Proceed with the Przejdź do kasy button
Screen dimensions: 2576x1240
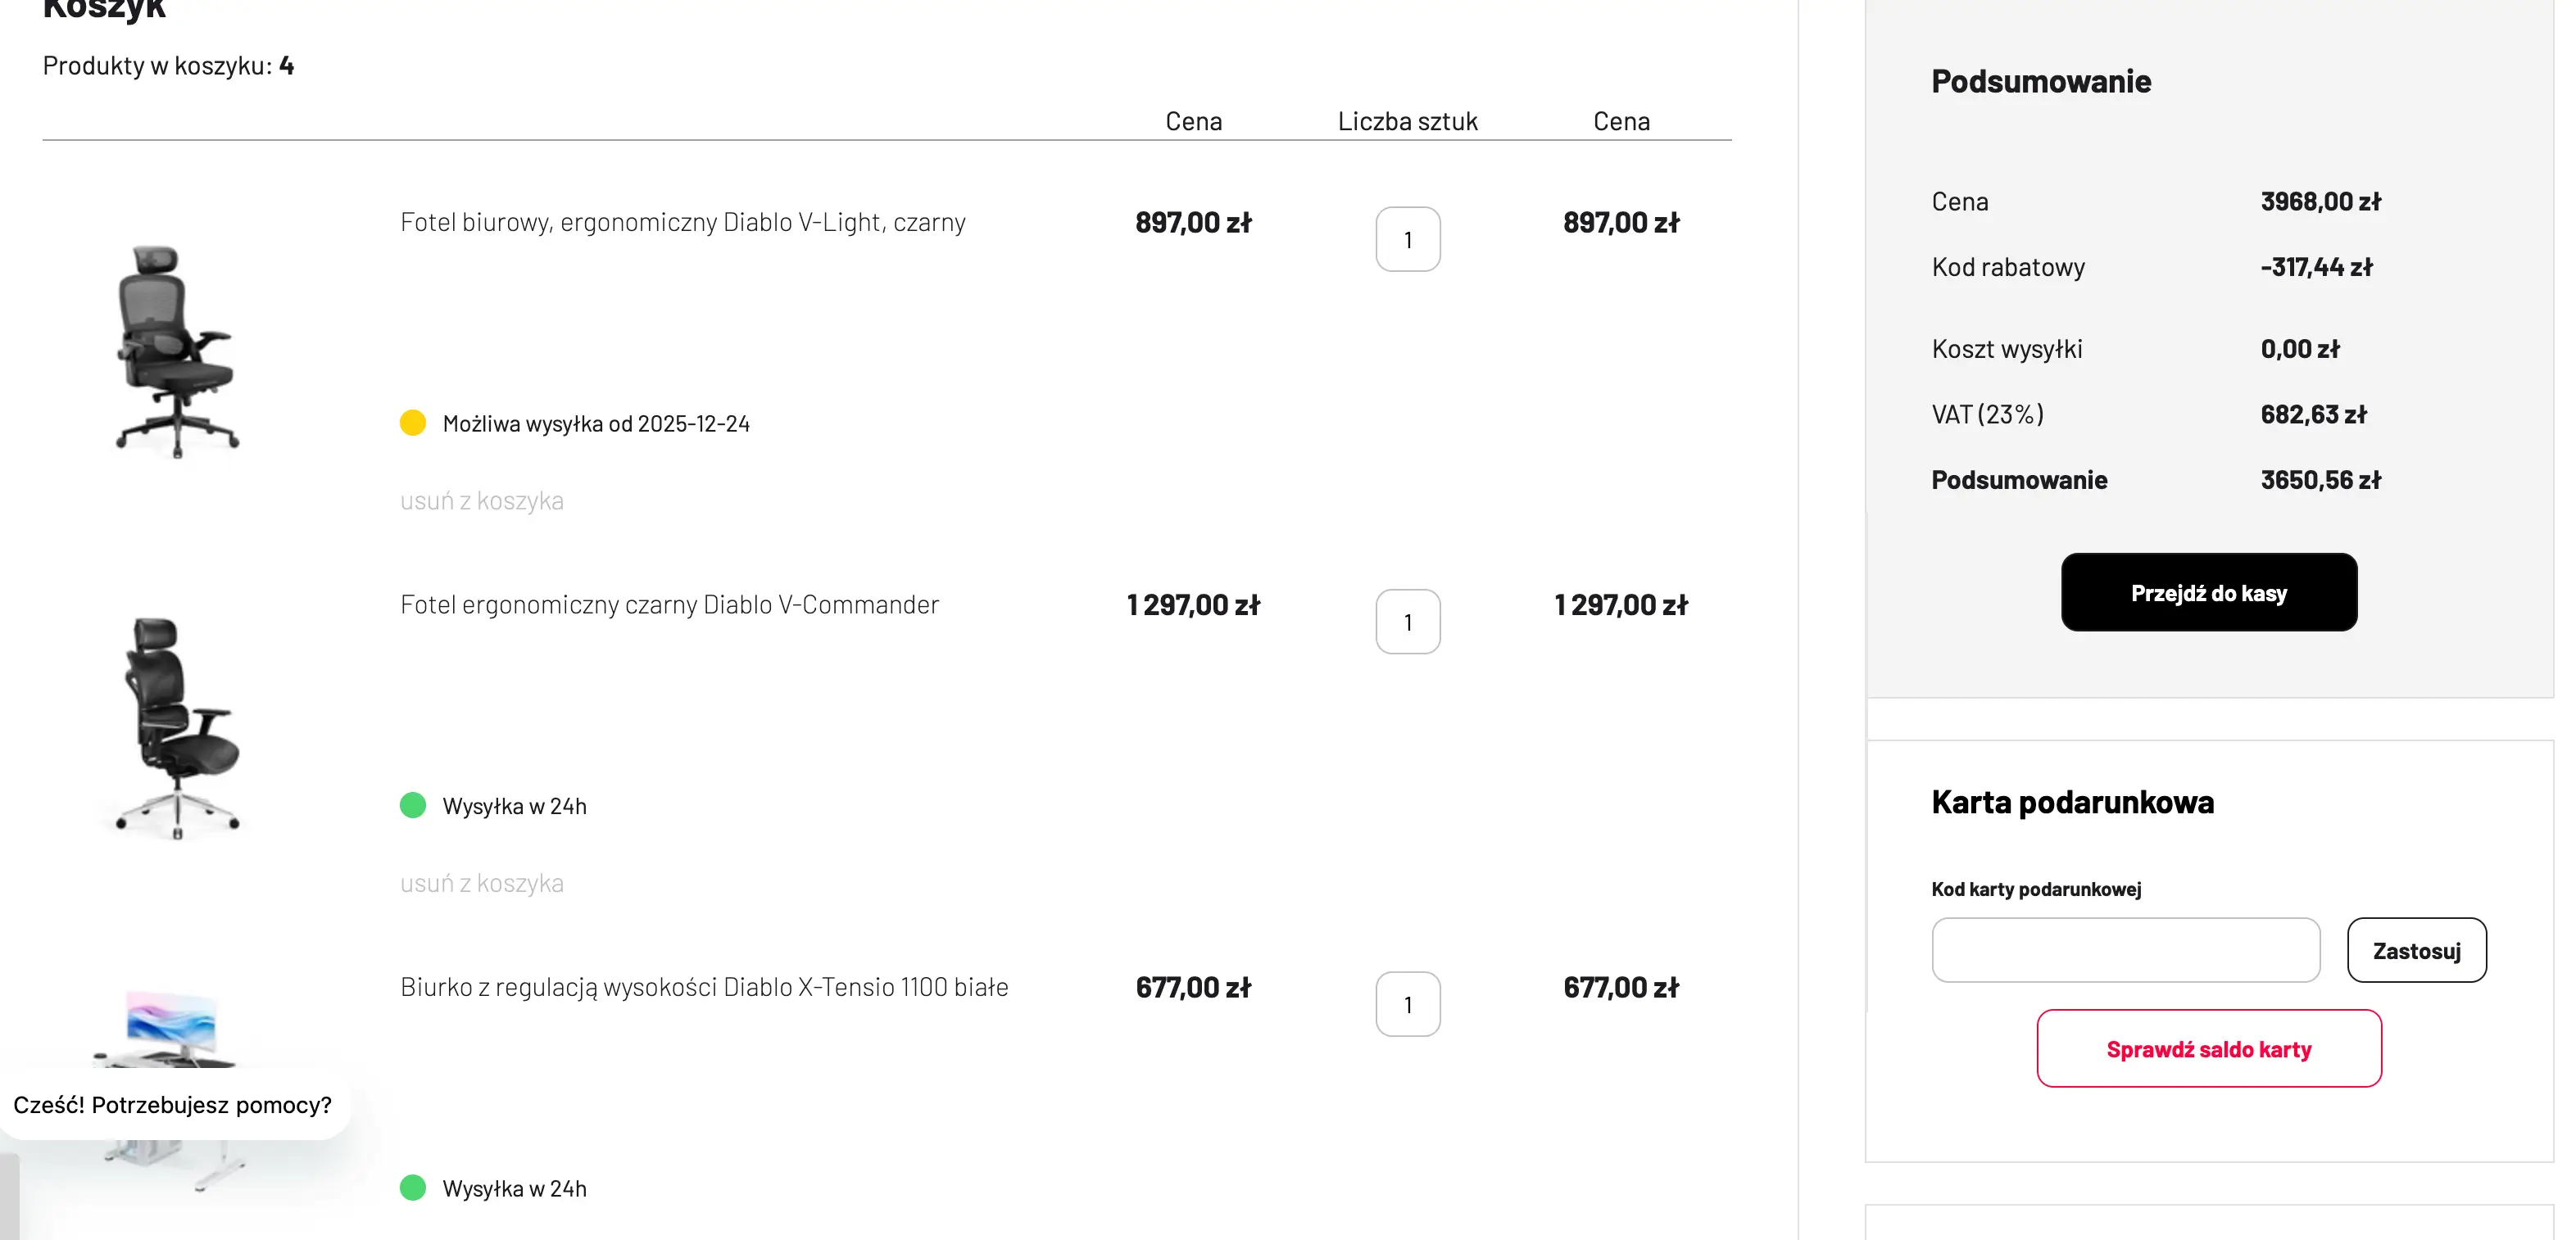(x=2209, y=593)
